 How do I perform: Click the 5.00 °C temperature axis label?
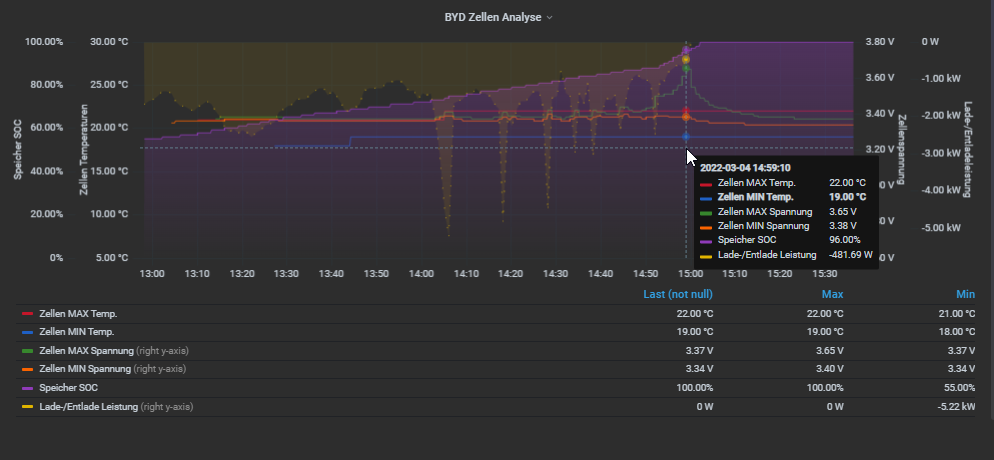click(111, 258)
